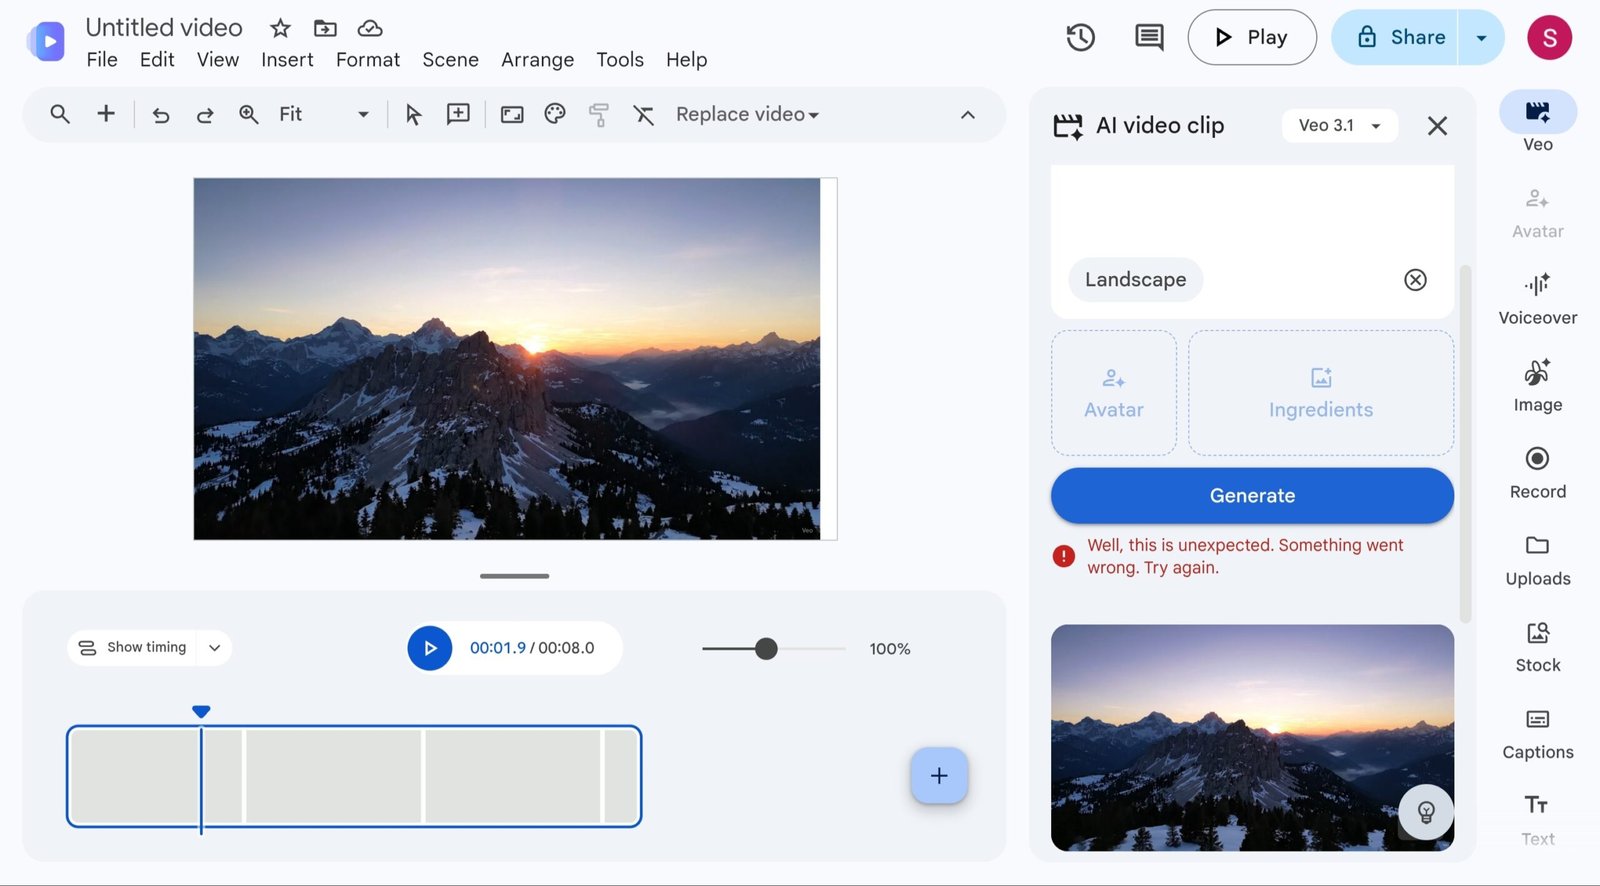The image size is (1600, 886).
Task: Open the View menu
Action: (218, 60)
